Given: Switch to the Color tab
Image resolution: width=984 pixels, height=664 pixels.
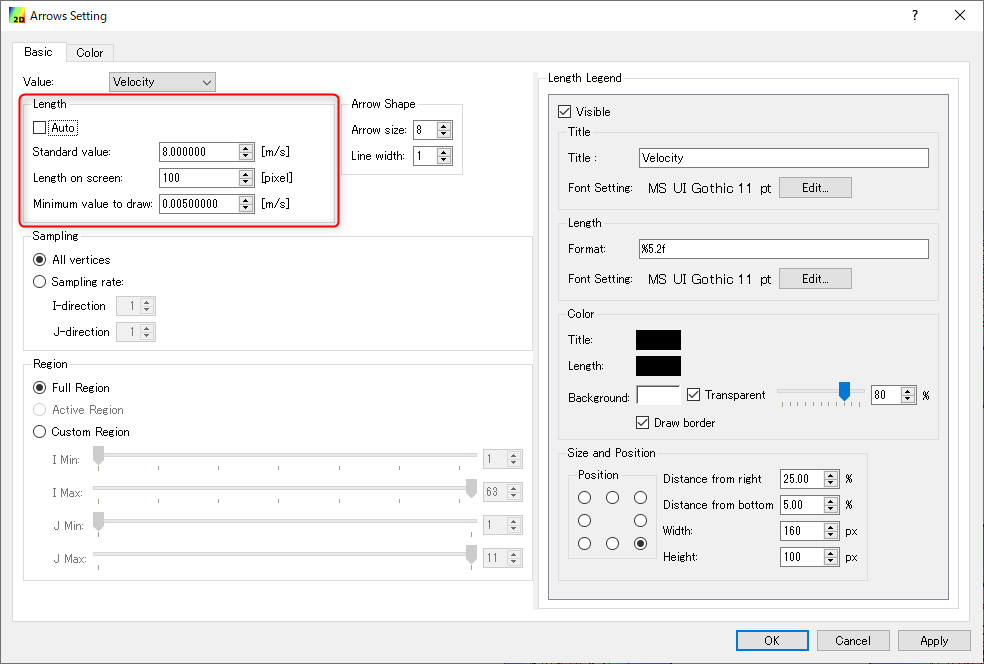Looking at the screenshot, I should tap(89, 53).
